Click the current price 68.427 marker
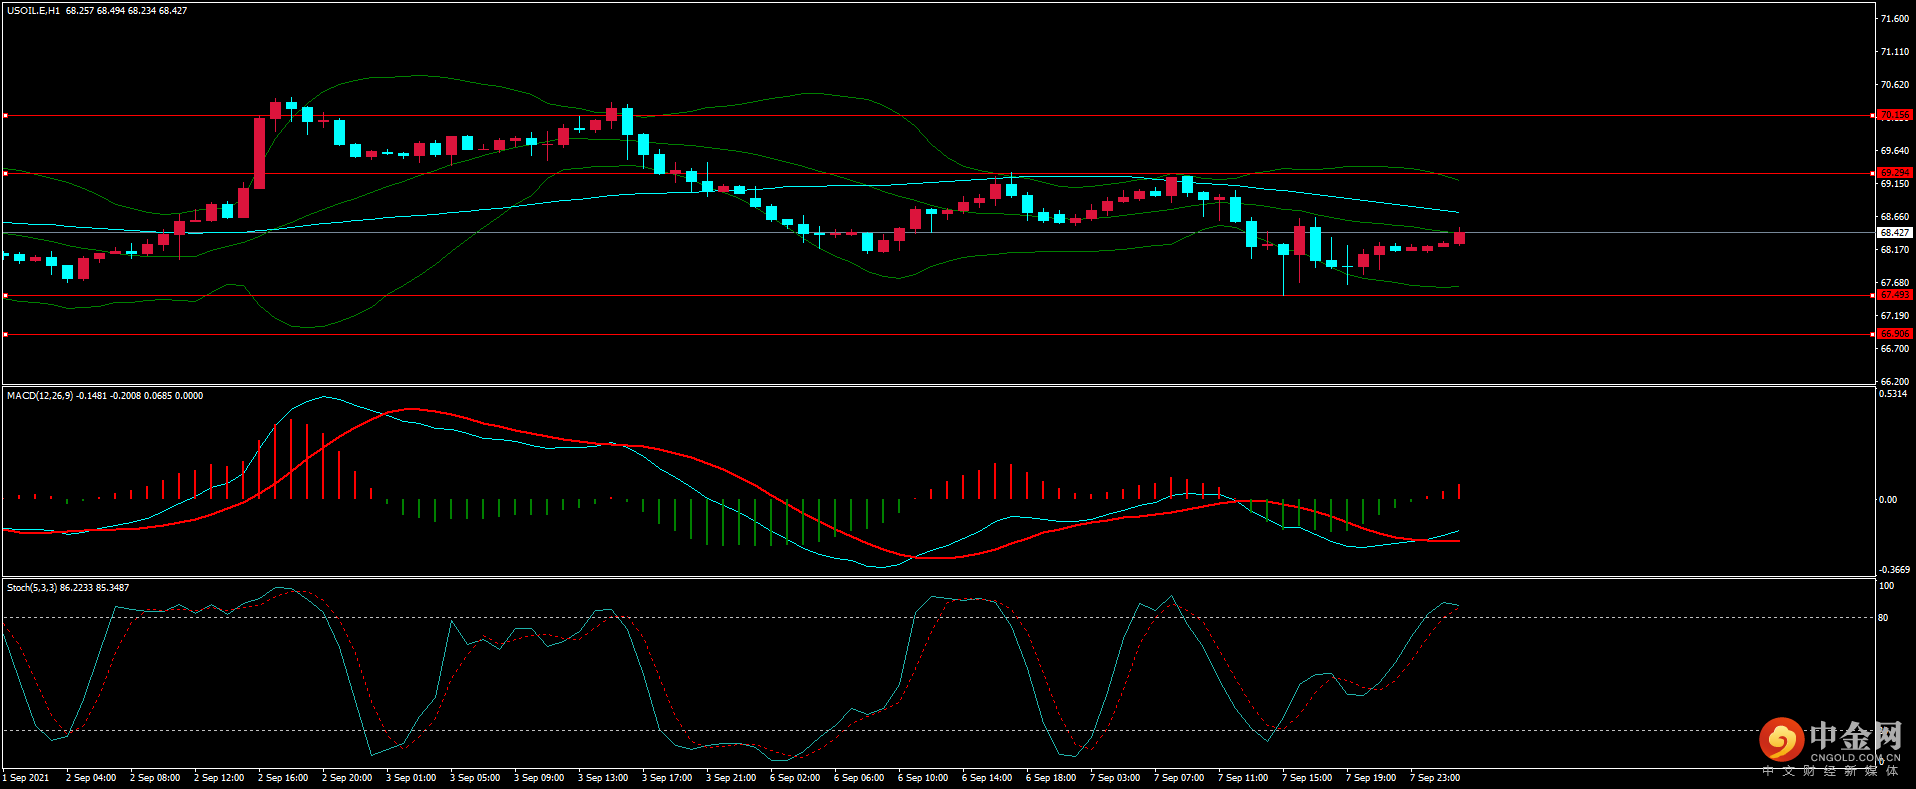This screenshot has height=789, width=1916. pyautogui.click(x=1894, y=232)
